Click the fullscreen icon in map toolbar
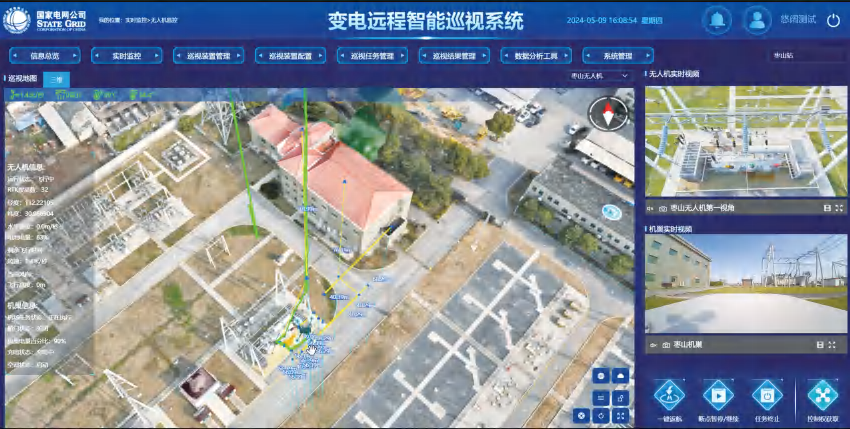This screenshot has width=850, height=429. click(x=622, y=415)
